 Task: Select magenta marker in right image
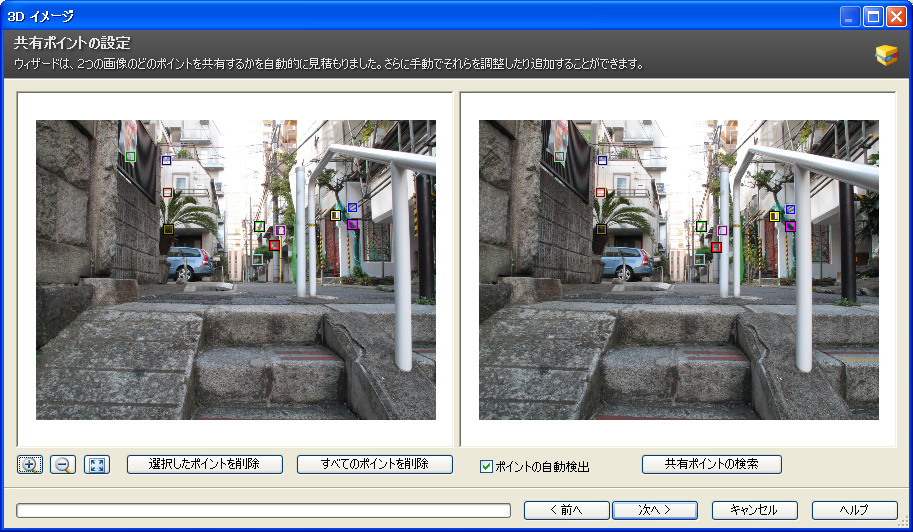pos(790,226)
